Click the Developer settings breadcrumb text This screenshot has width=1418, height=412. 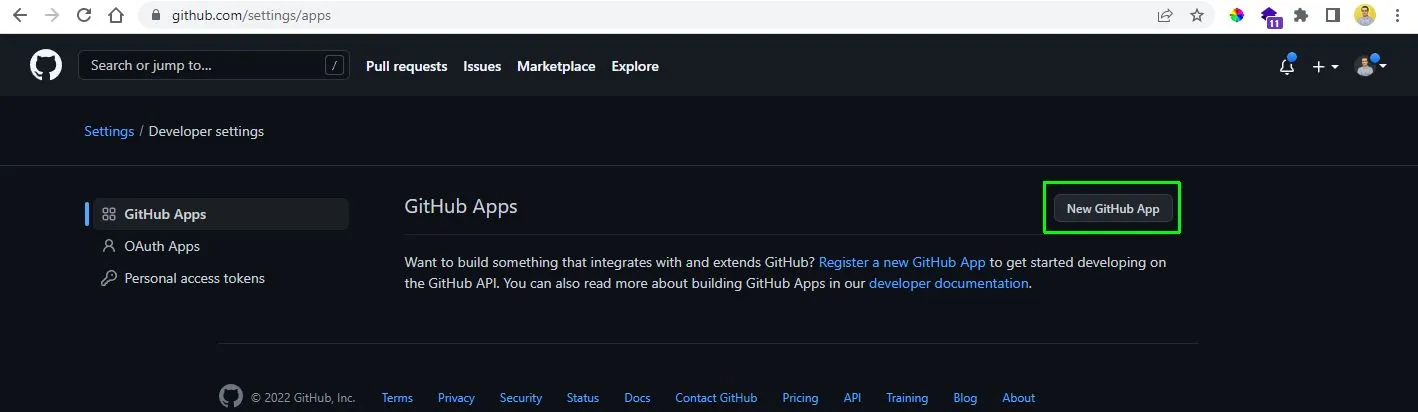tap(206, 131)
